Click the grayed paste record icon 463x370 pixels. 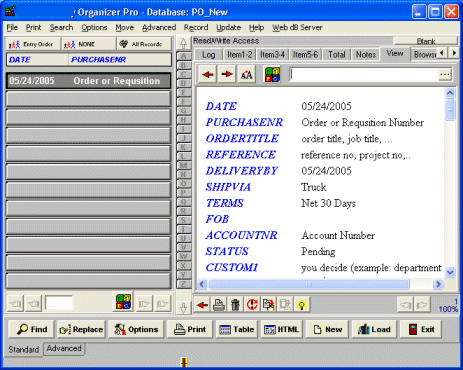pos(285,305)
